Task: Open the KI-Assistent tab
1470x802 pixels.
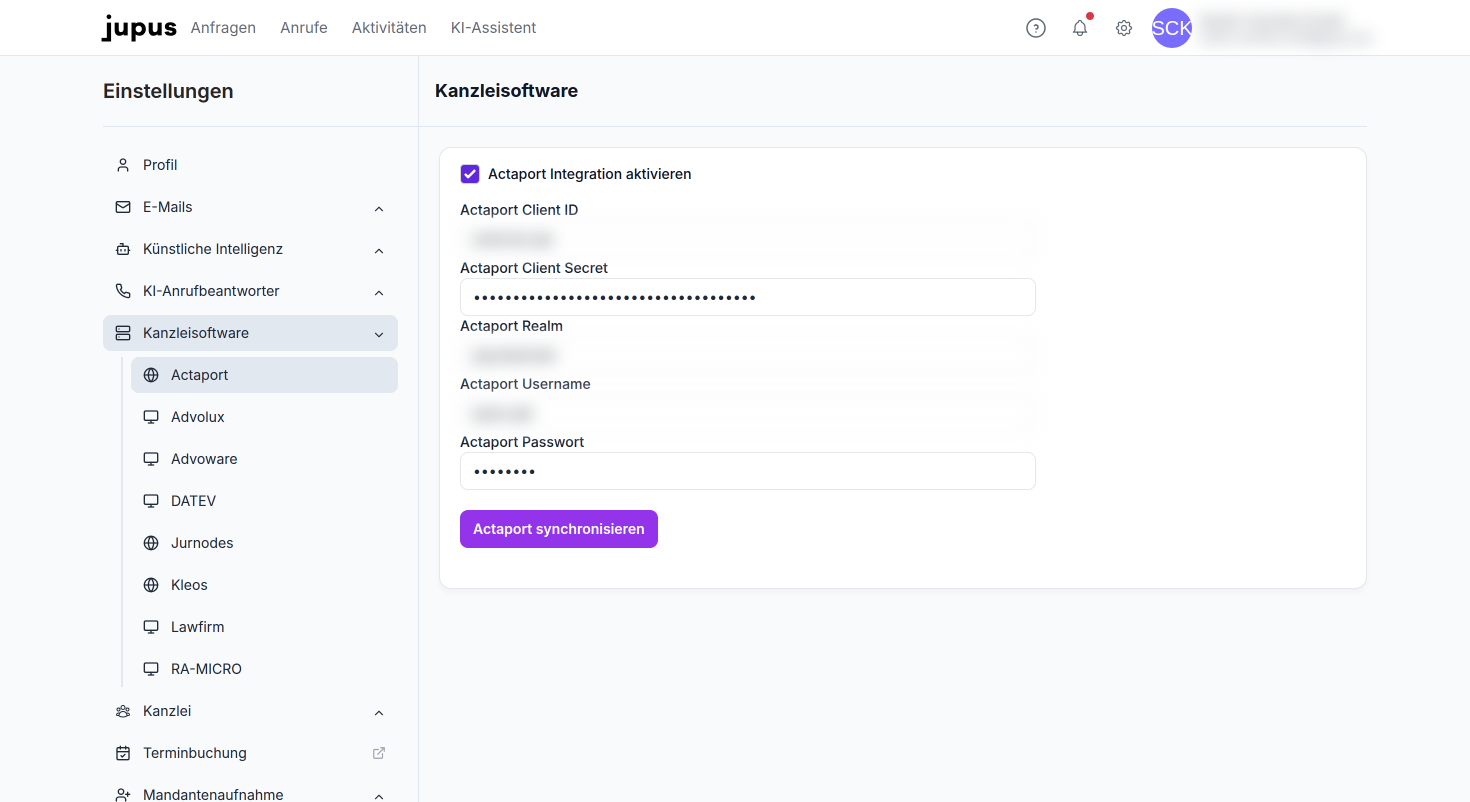Action: 494,28
